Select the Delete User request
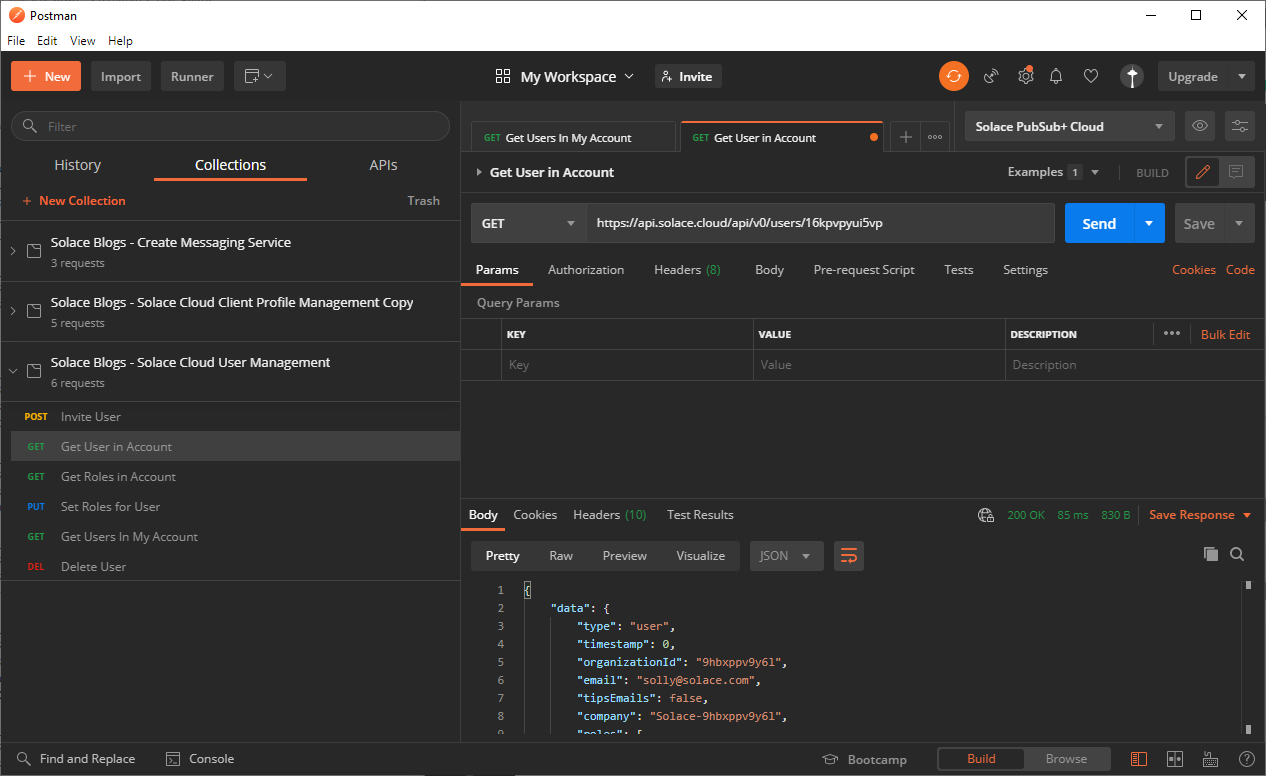The width and height of the screenshot is (1266, 776). [93, 567]
